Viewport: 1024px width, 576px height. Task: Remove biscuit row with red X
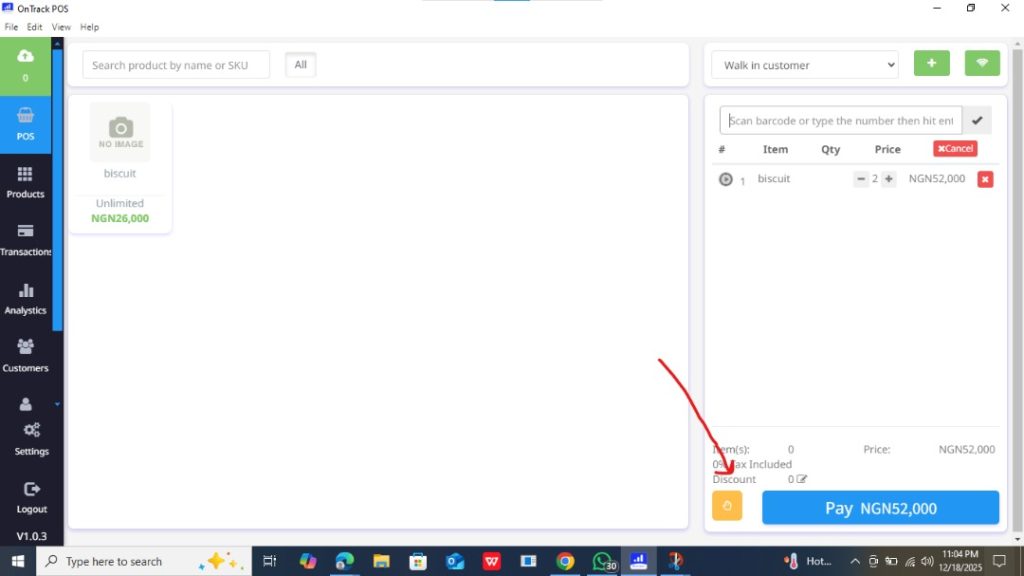[x=985, y=179]
